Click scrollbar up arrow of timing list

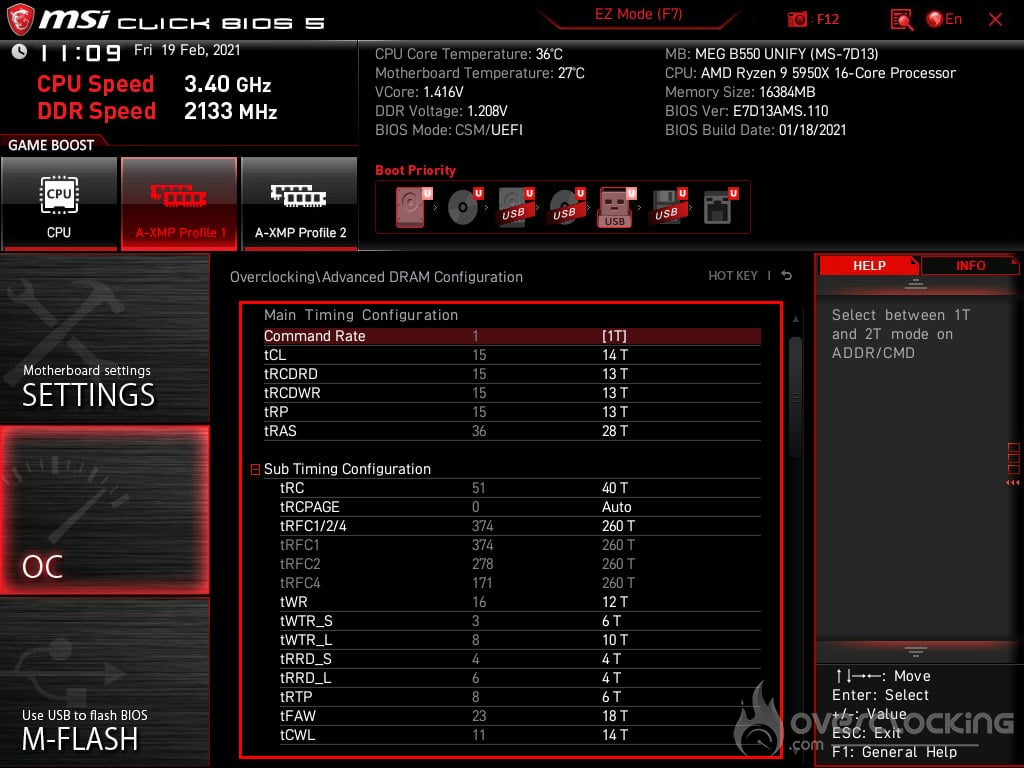pyautogui.click(x=795, y=319)
